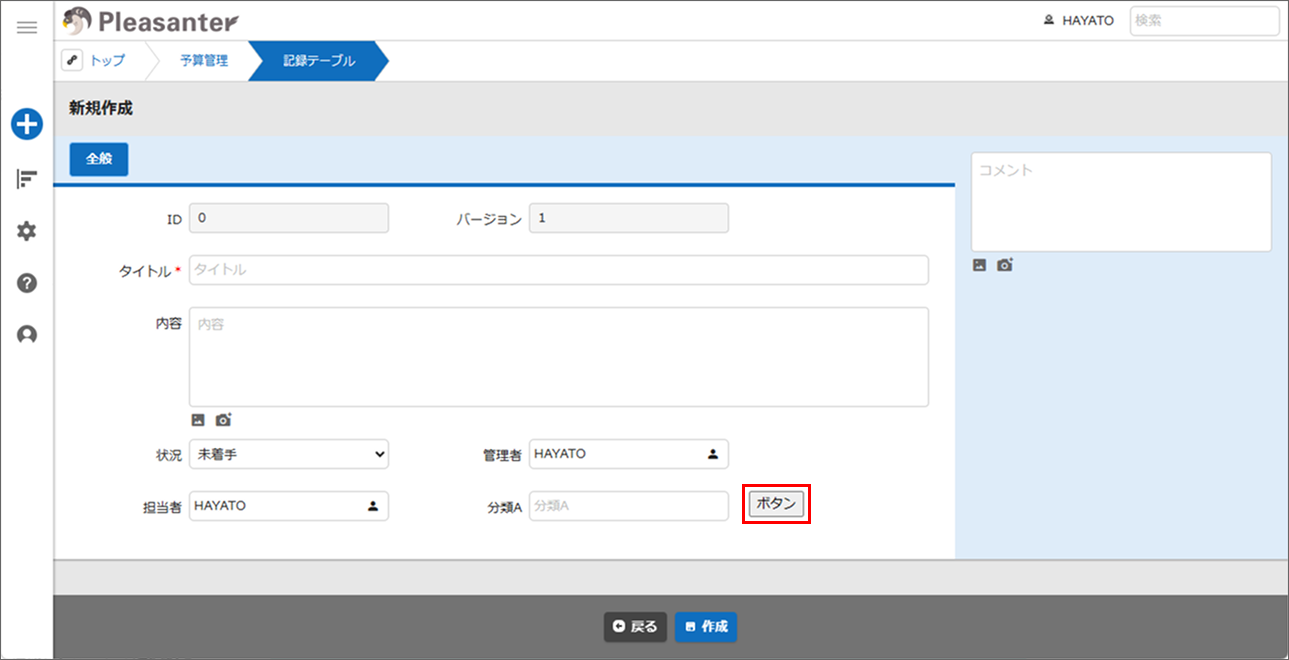Click person icon in 担当者 field
Screen dimensions: 1289x660
373,506
